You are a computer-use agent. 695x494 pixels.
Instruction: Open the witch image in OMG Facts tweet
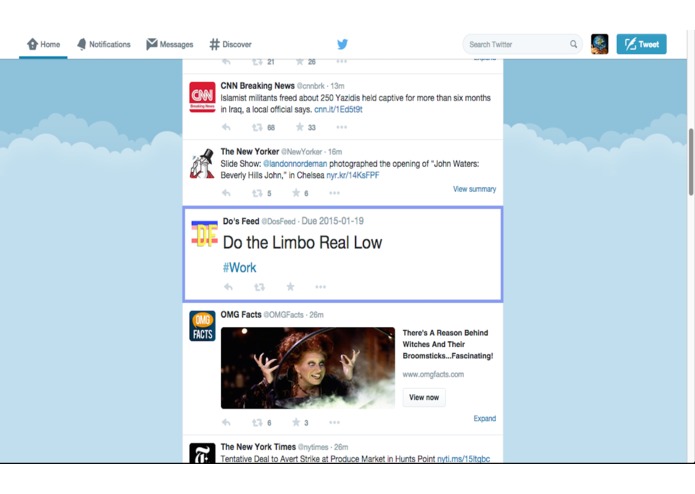click(308, 368)
